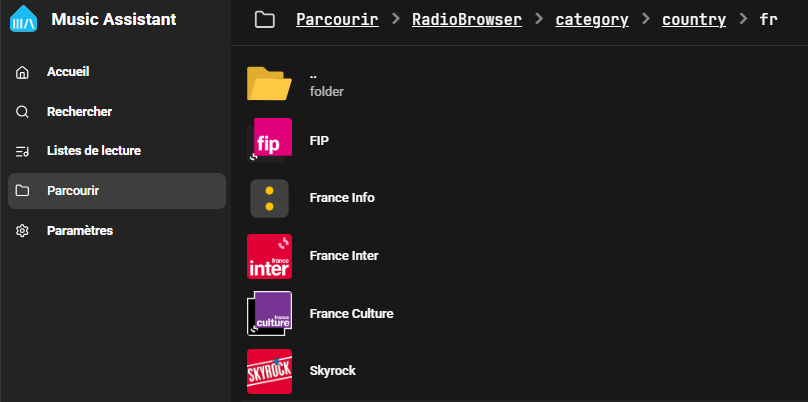Click the Accueil home icon
The image size is (808, 402).
[x=23, y=72]
